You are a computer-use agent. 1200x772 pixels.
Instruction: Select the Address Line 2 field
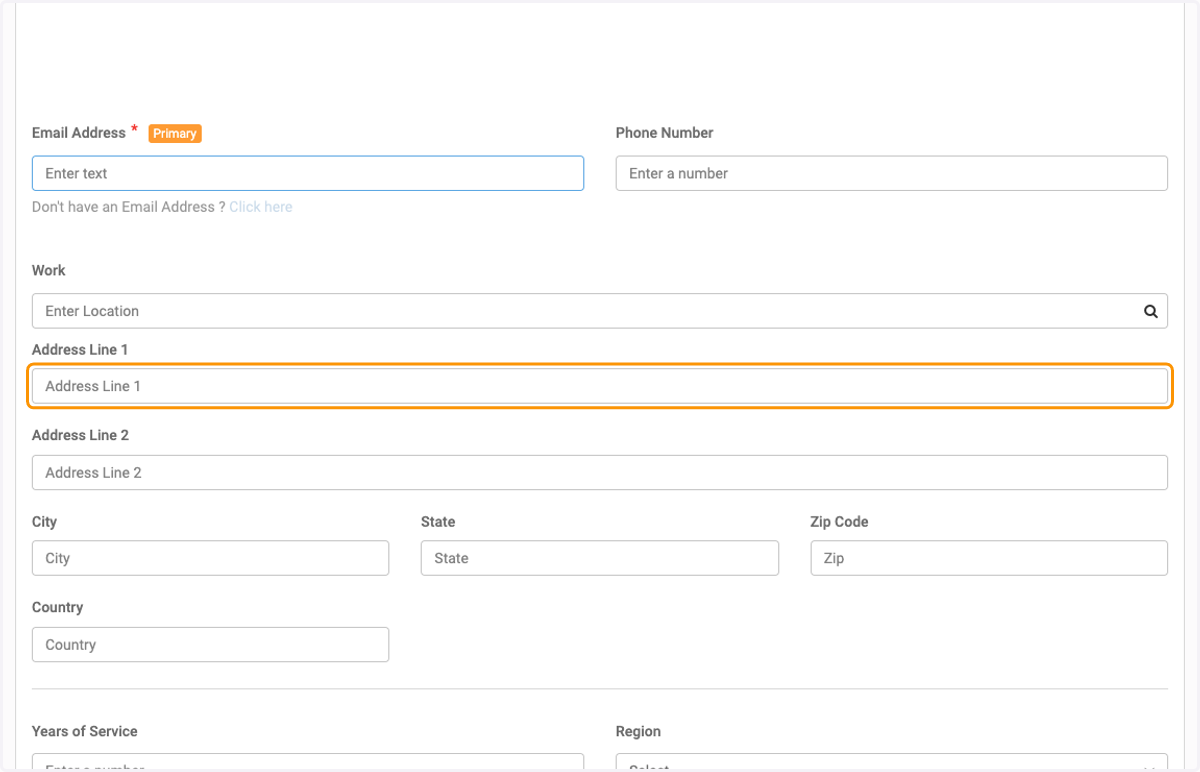[x=600, y=472]
